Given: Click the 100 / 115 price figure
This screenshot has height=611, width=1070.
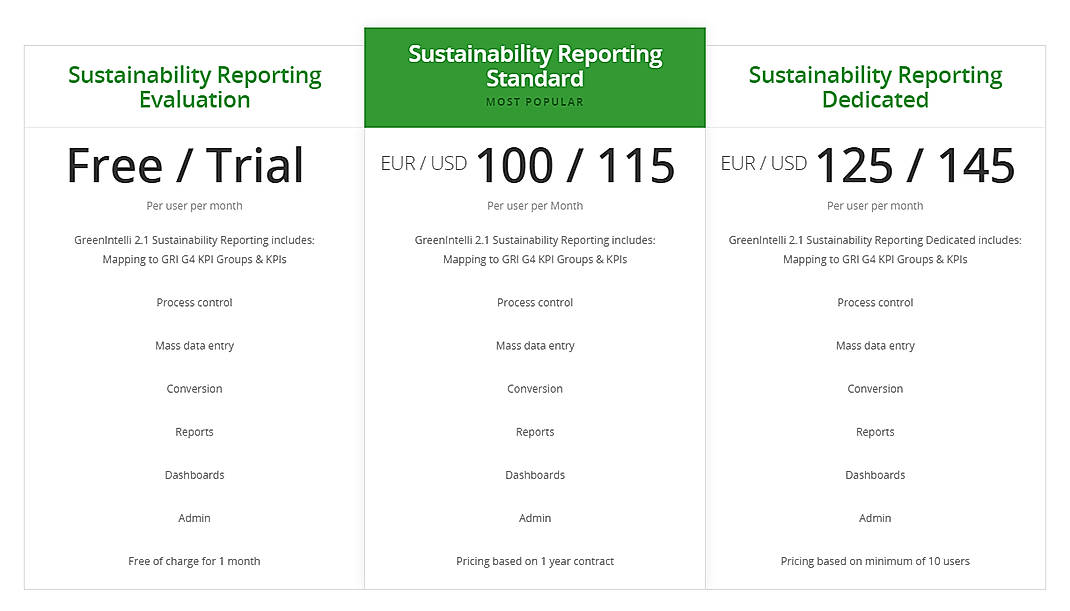Looking at the screenshot, I should pyautogui.click(x=575, y=166).
